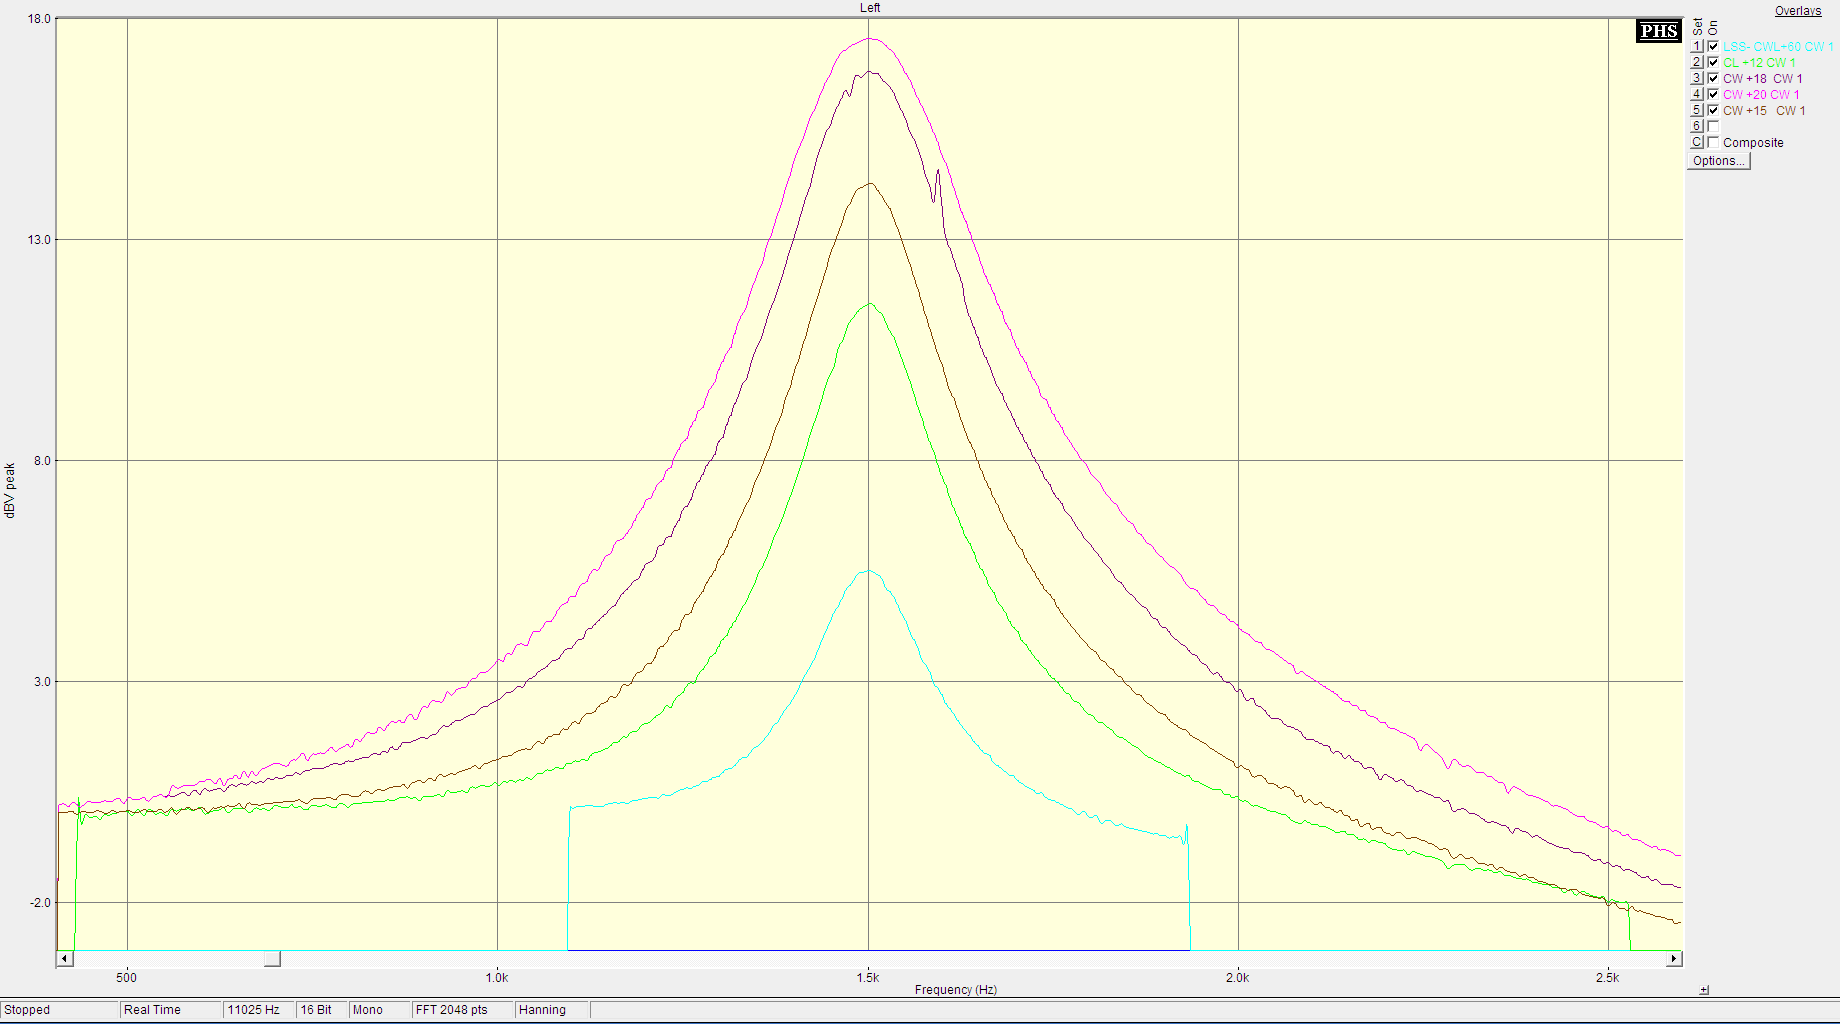Click the frequency scrollbar thumb
Image resolution: width=1840 pixels, height=1024 pixels.
[272, 959]
